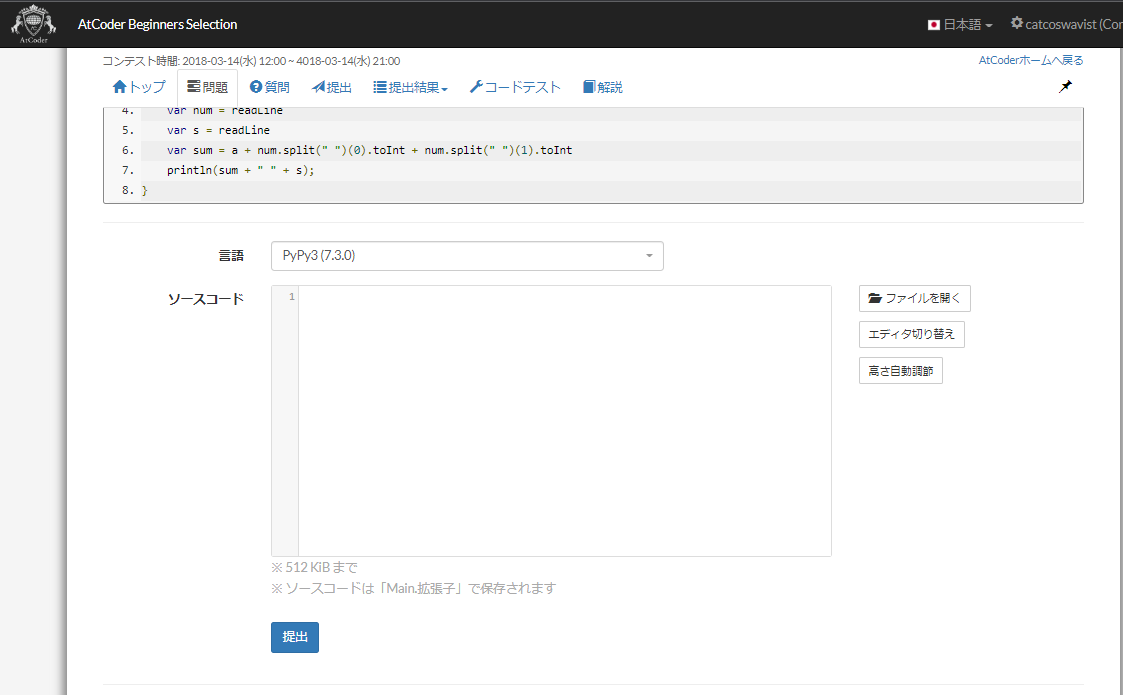Open the AtCoder Beginners Selection title link
Screen dimensions: 1123x695
[x=158, y=24]
